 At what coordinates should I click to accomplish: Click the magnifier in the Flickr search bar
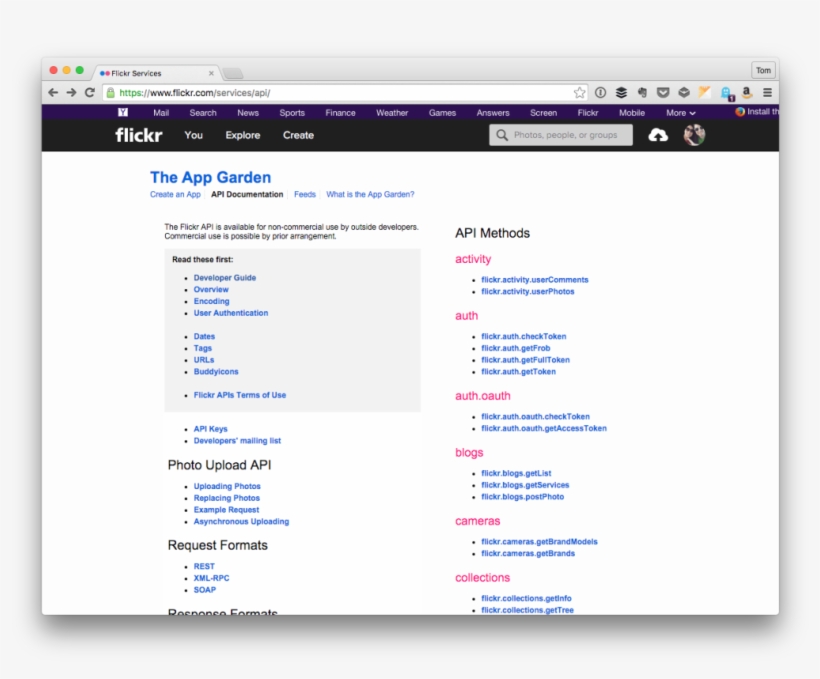click(x=500, y=135)
